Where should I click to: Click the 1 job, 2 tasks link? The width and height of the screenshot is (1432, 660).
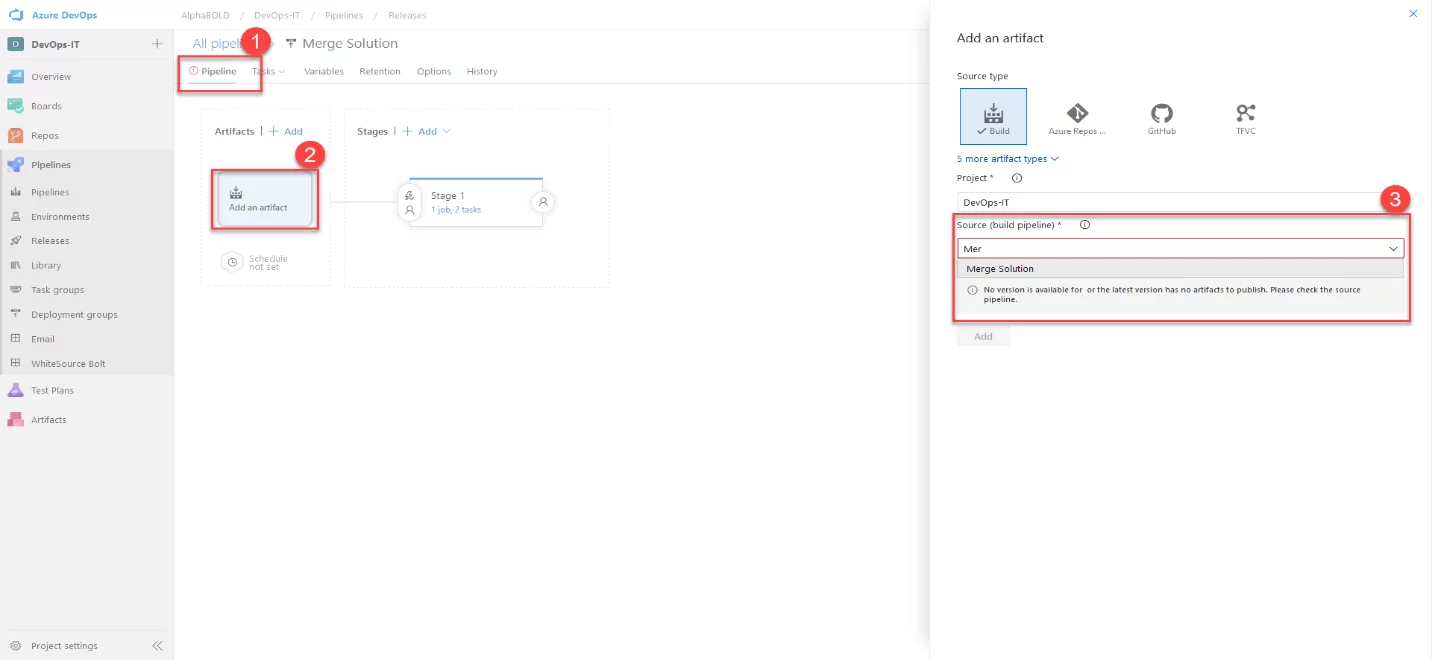tap(456, 210)
